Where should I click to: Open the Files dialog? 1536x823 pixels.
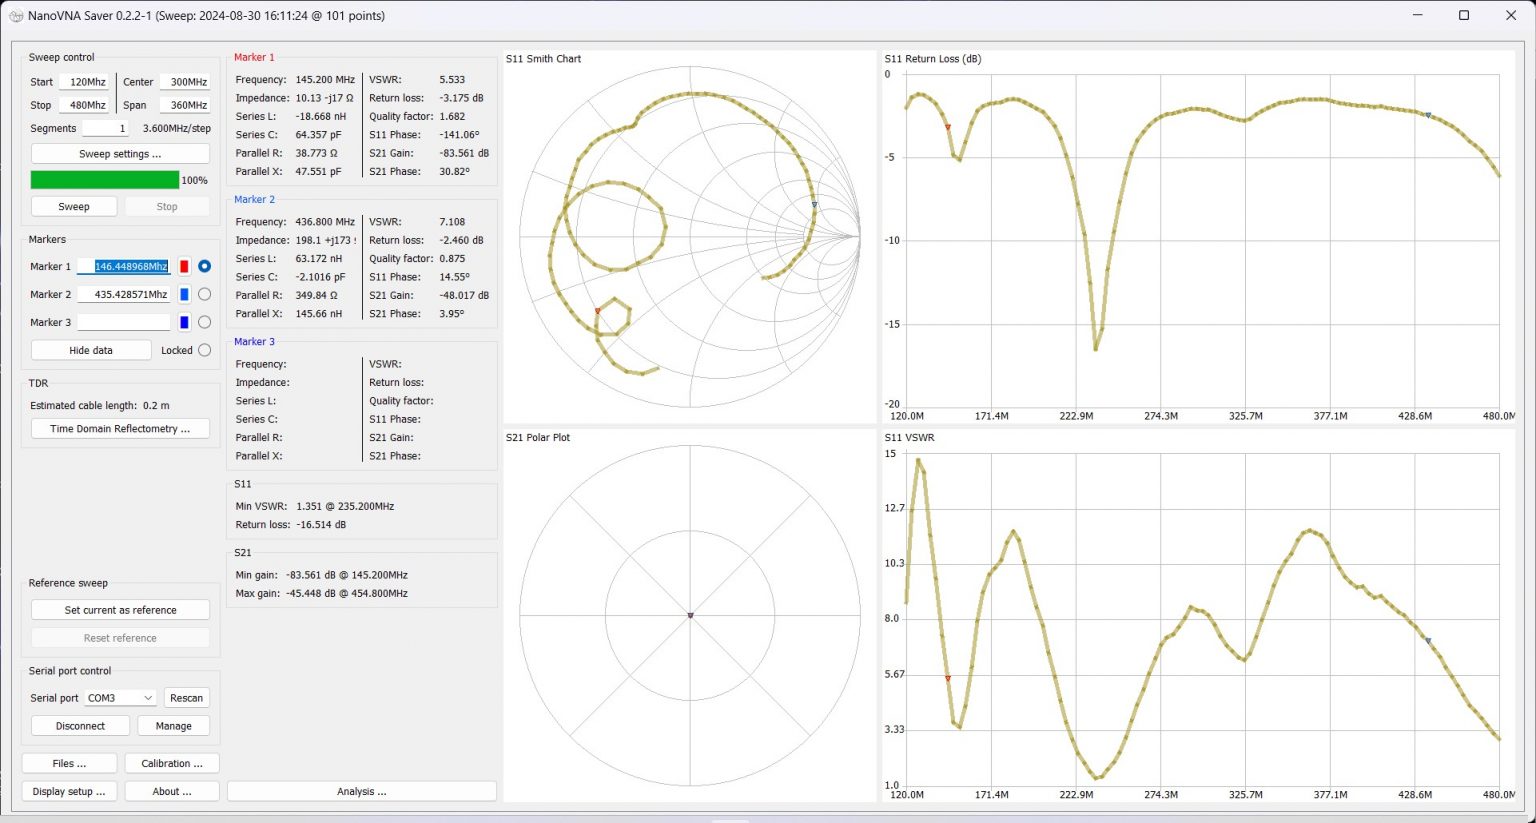[69, 763]
